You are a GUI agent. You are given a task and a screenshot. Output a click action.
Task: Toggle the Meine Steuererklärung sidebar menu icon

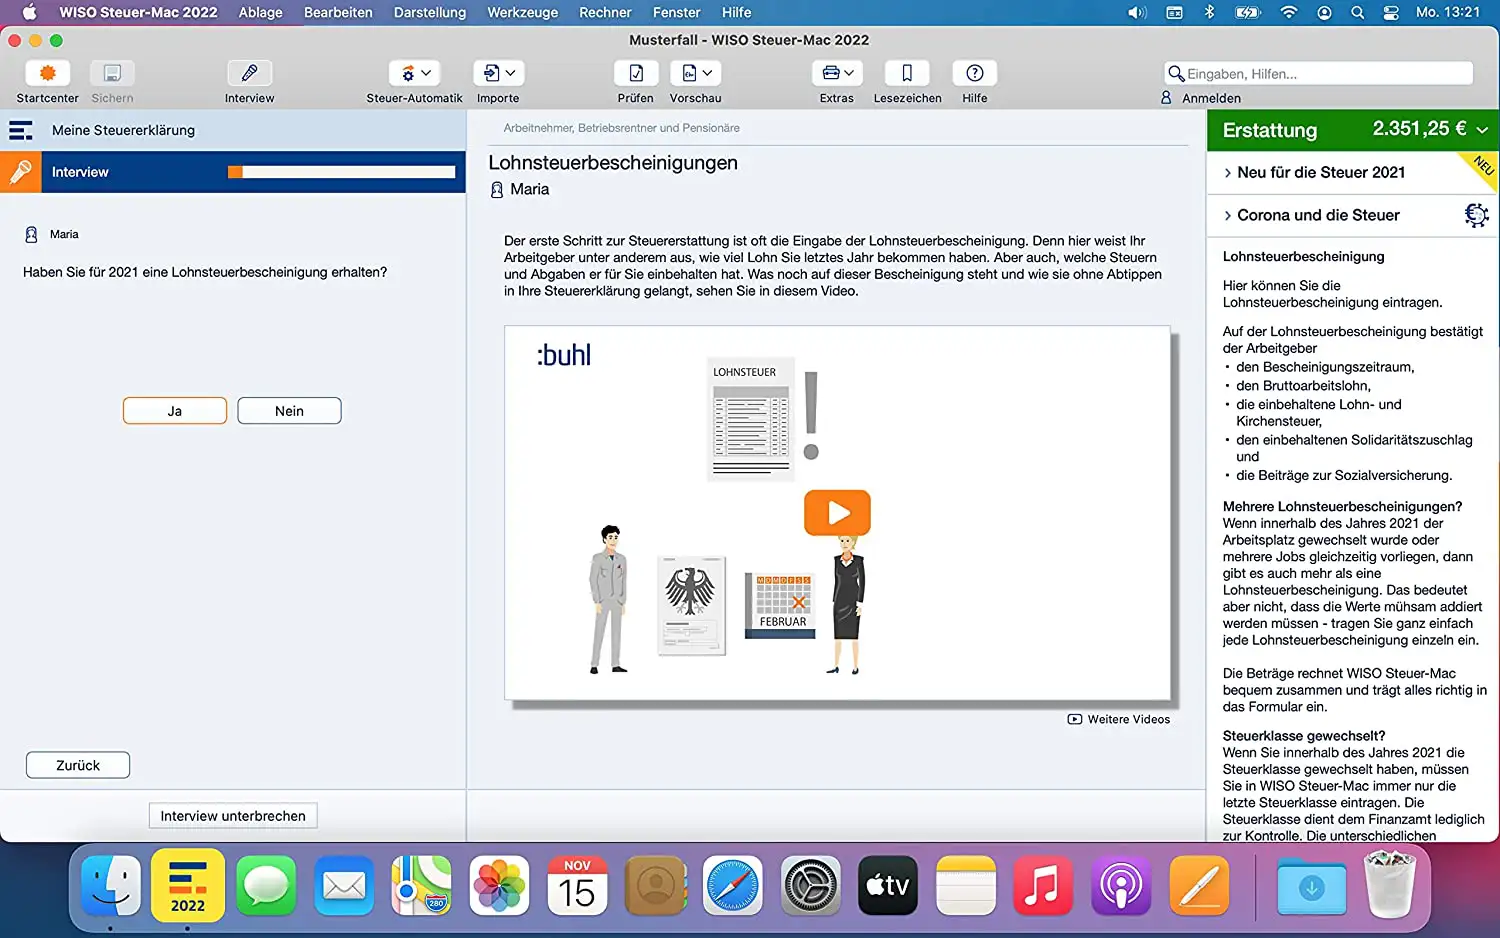click(x=21, y=131)
